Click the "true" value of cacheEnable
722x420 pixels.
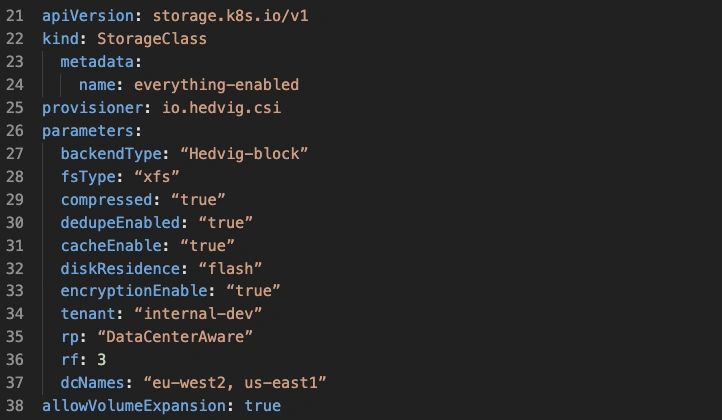pyautogui.click(x=208, y=243)
